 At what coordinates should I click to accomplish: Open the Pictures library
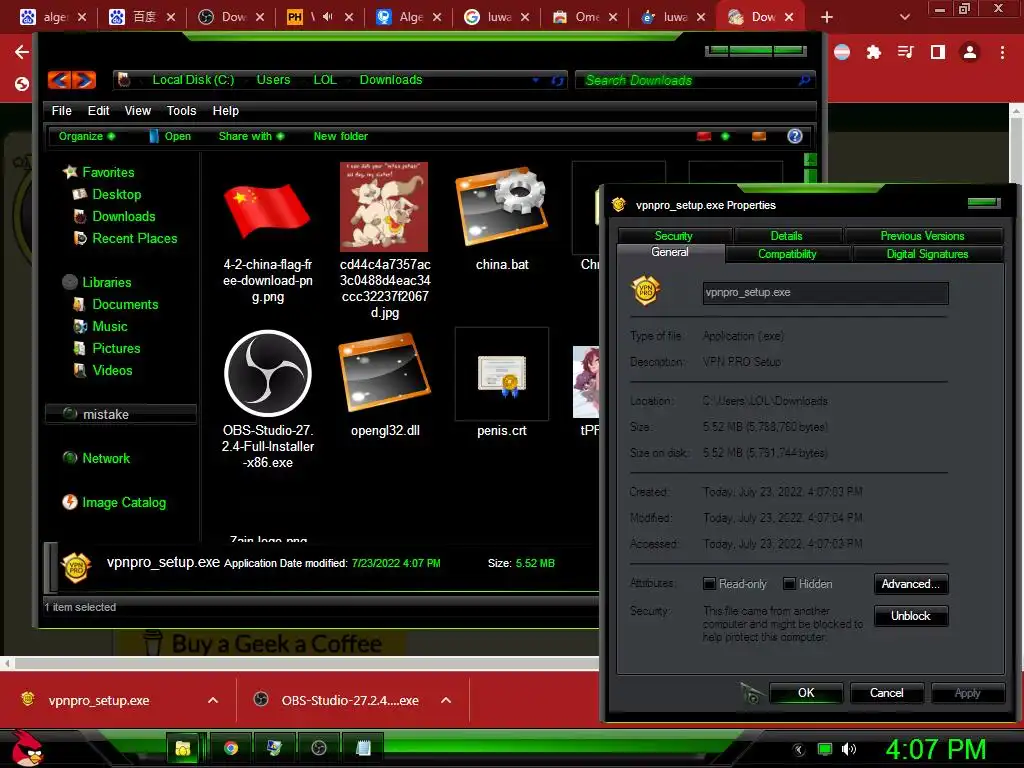pyautogui.click(x=116, y=348)
